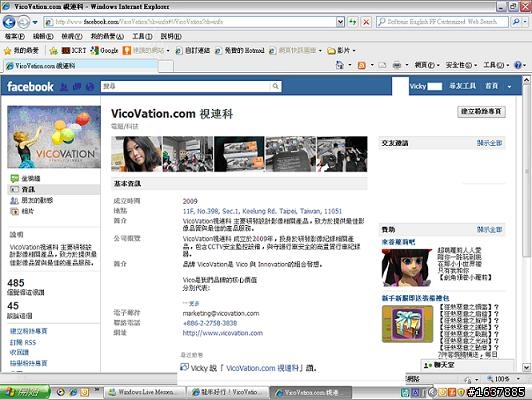The image size is (532, 400).
Task: Click the red Stop loading icon
Action: click(366, 22)
